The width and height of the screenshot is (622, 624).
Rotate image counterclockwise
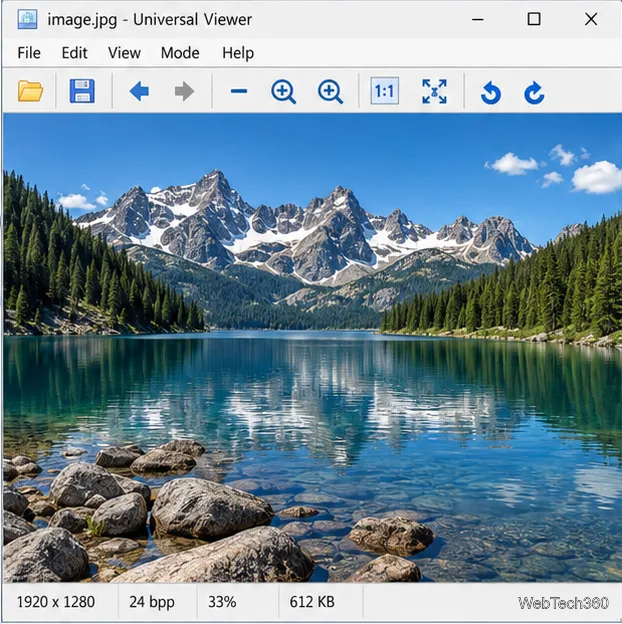[491, 93]
